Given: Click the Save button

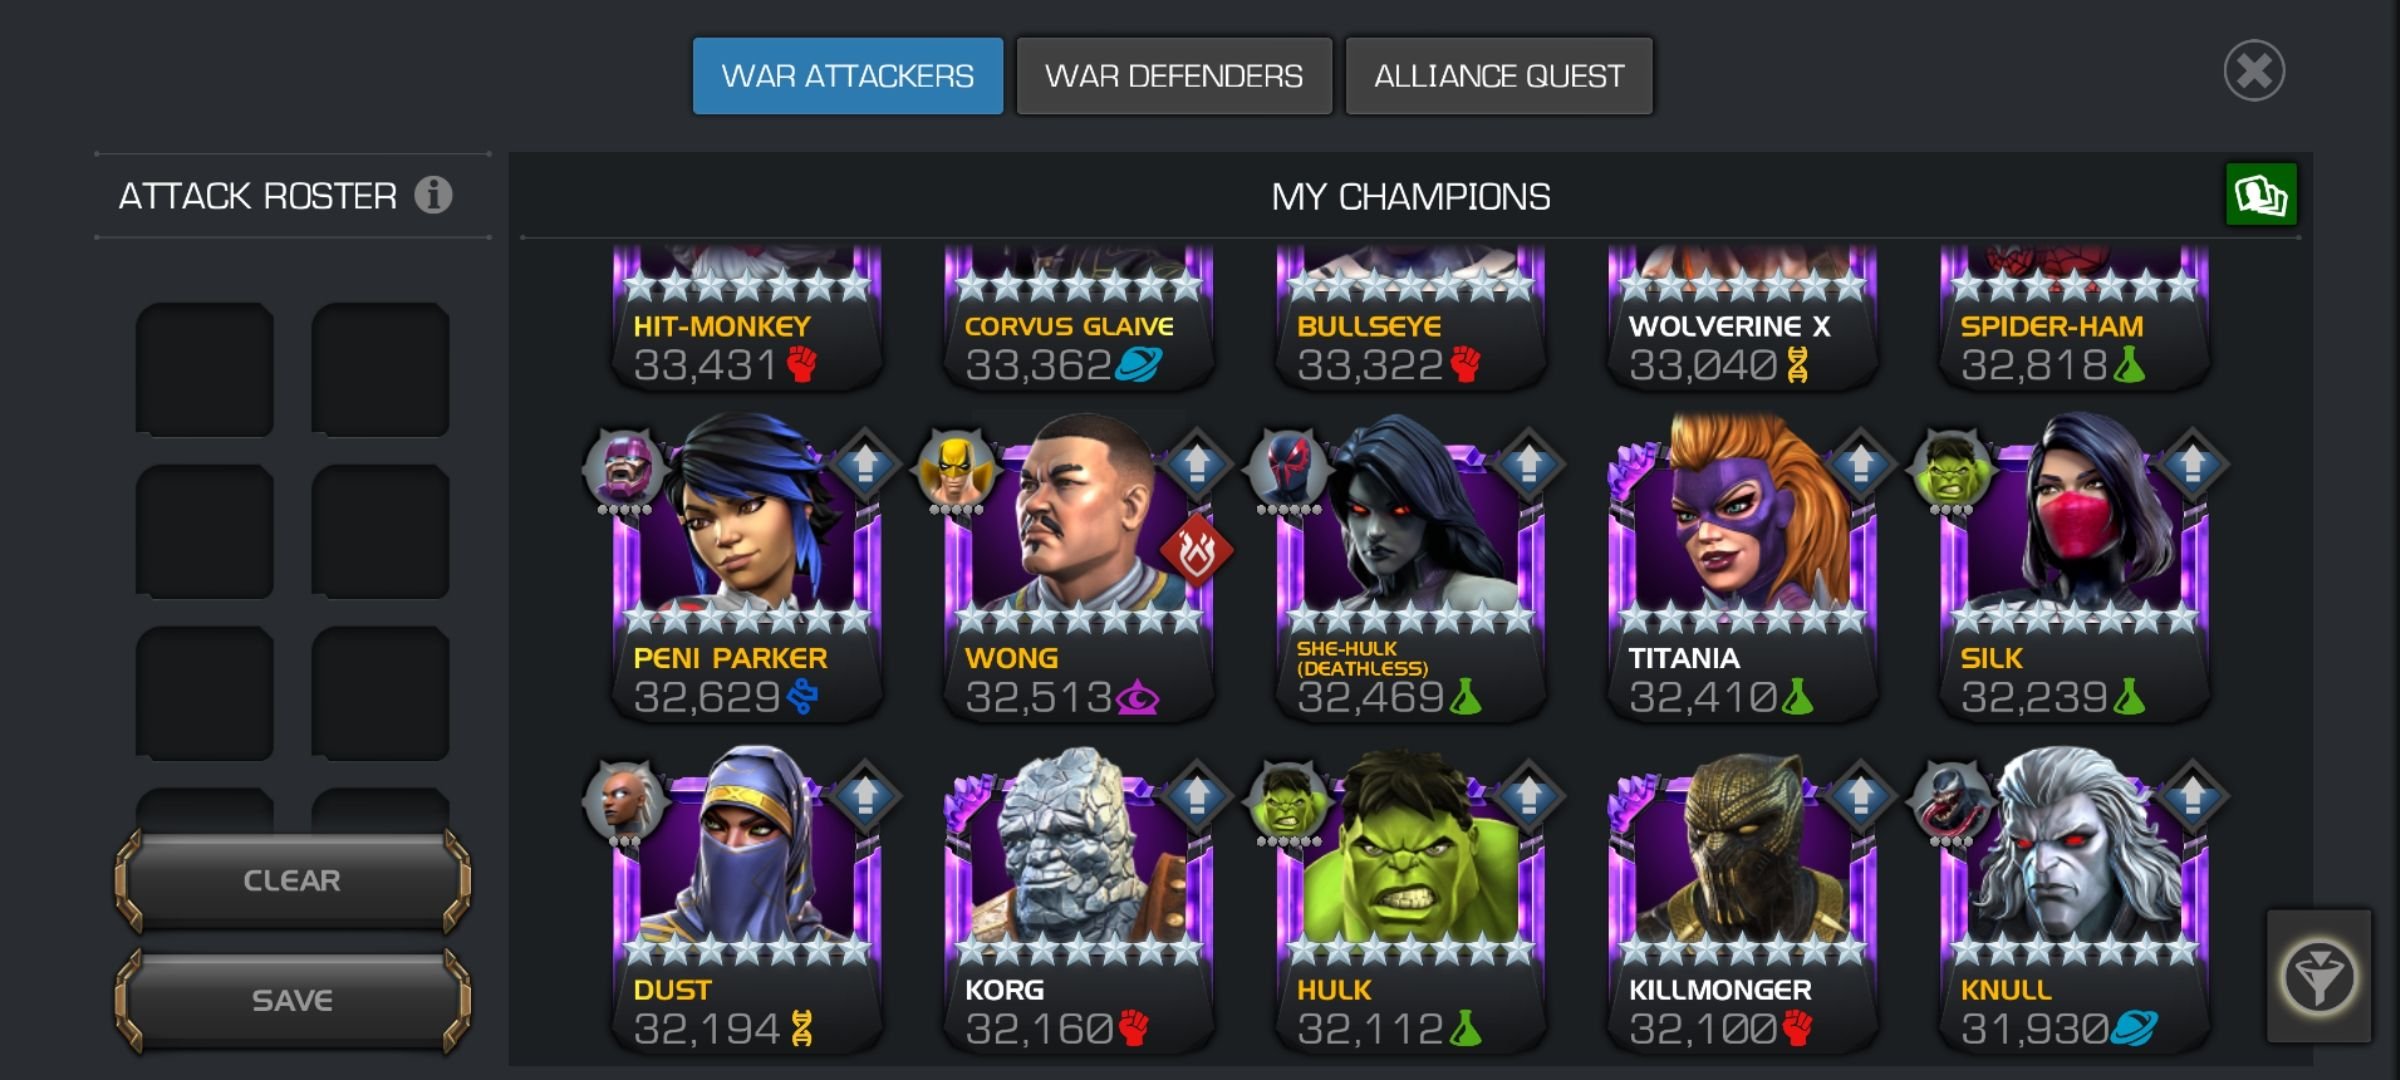Looking at the screenshot, I should click(292, 1000).
